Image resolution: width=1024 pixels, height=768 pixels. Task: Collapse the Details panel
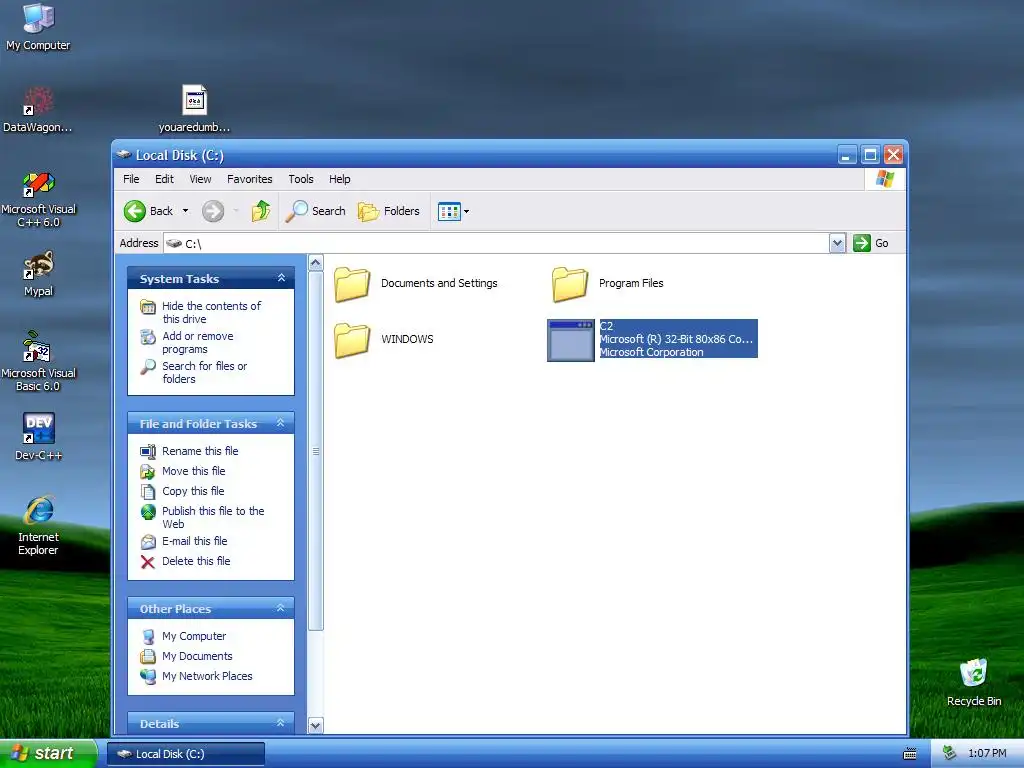coord(281,722)
